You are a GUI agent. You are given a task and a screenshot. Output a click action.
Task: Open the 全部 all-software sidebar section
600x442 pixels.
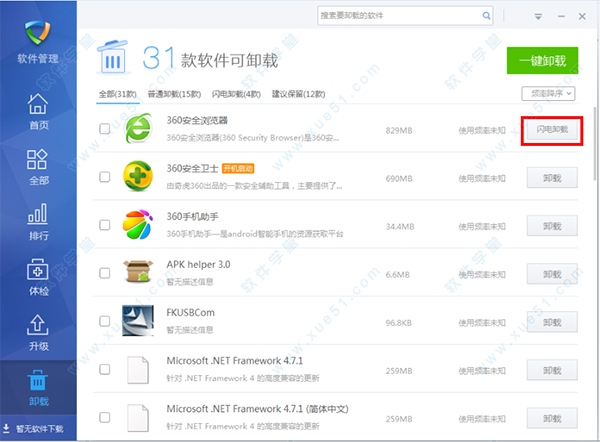coord(38,167)
